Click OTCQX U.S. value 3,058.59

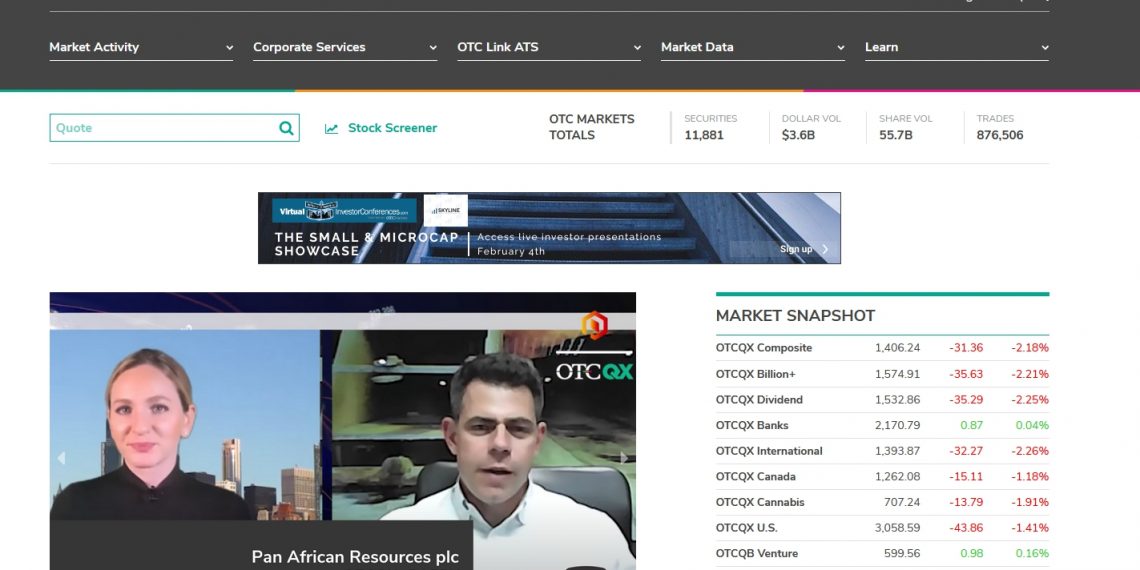pos(897,528)
